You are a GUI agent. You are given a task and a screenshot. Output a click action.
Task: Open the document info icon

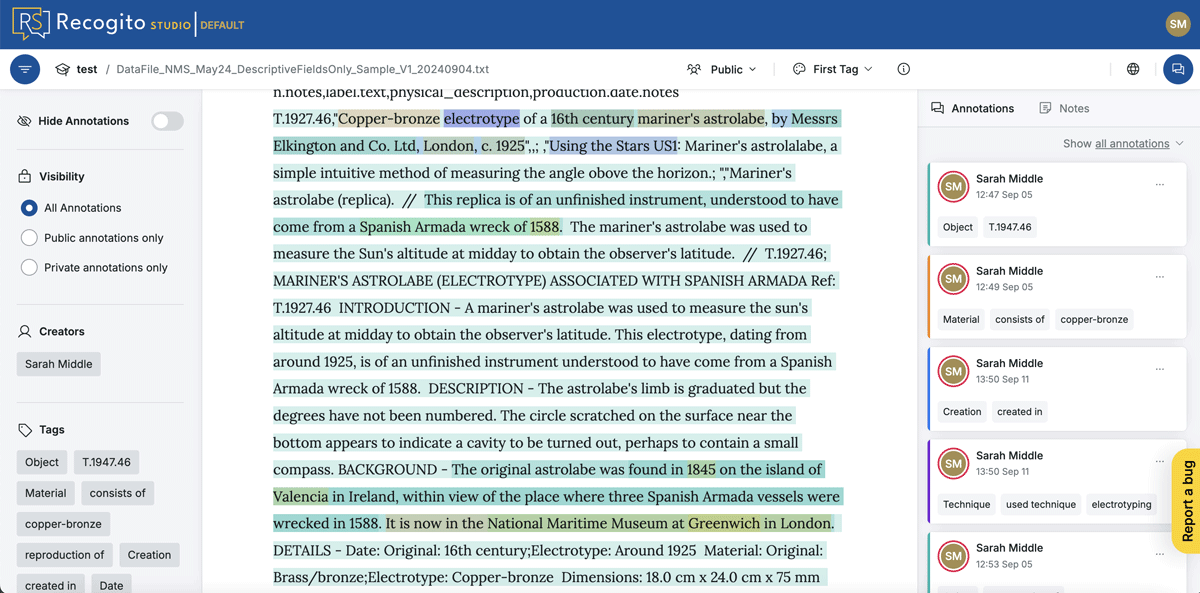point(903,69)
